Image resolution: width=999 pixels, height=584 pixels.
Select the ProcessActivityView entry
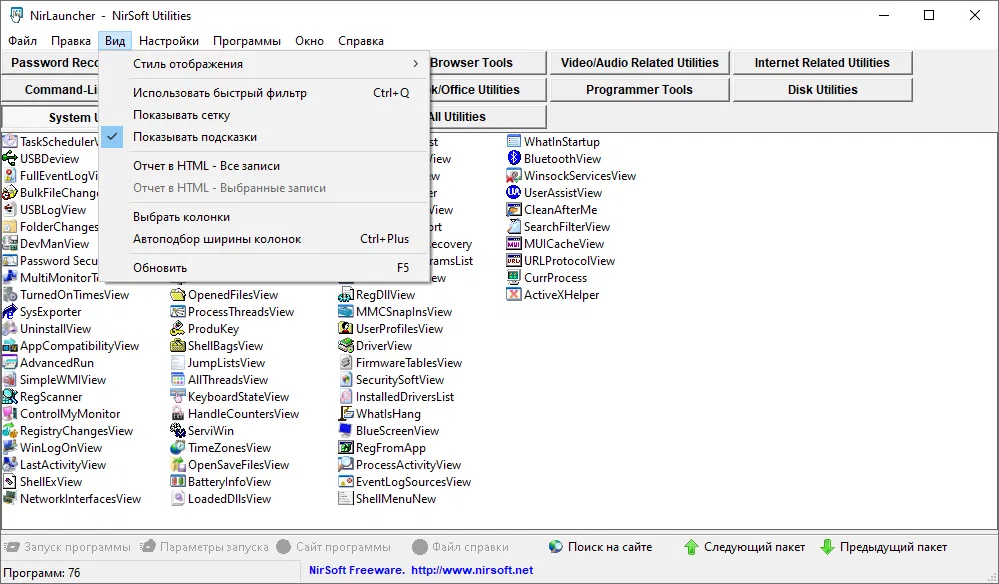[x=400, y=465]
